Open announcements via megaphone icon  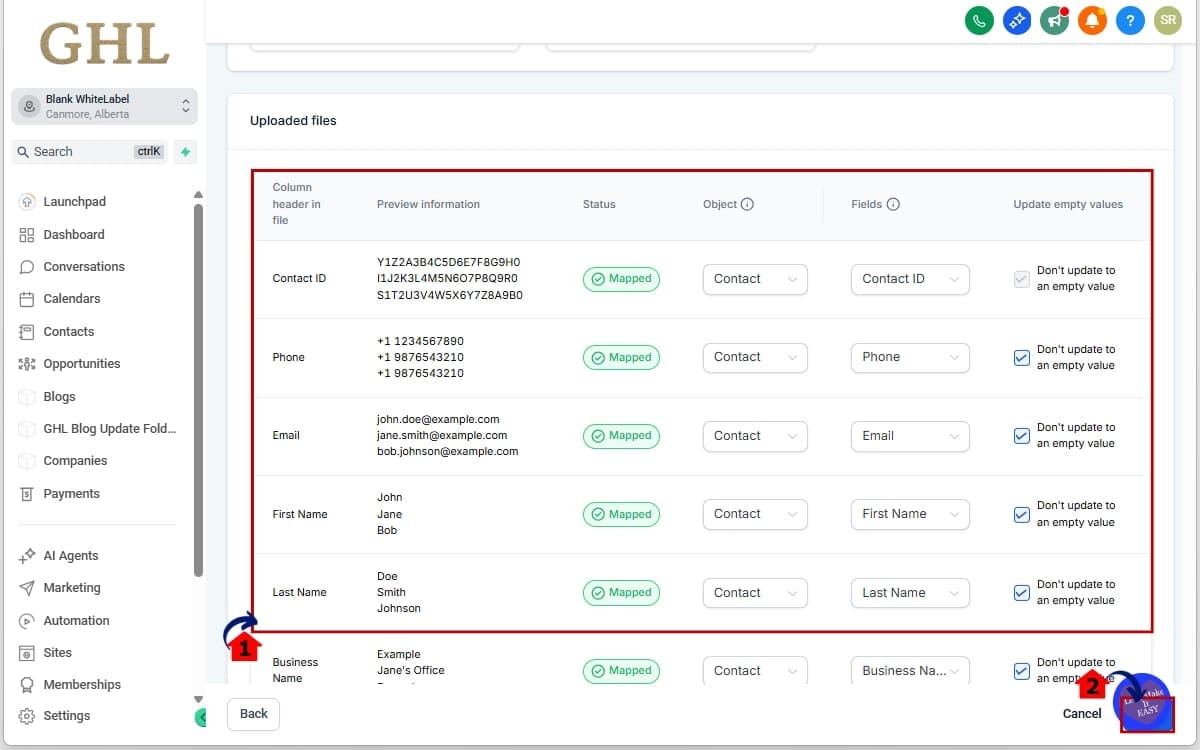1054,20
